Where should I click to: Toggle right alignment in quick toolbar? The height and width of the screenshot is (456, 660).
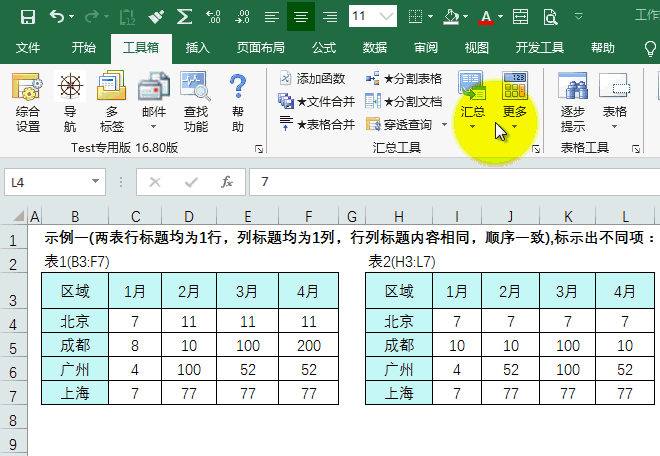tap(330, 16)
